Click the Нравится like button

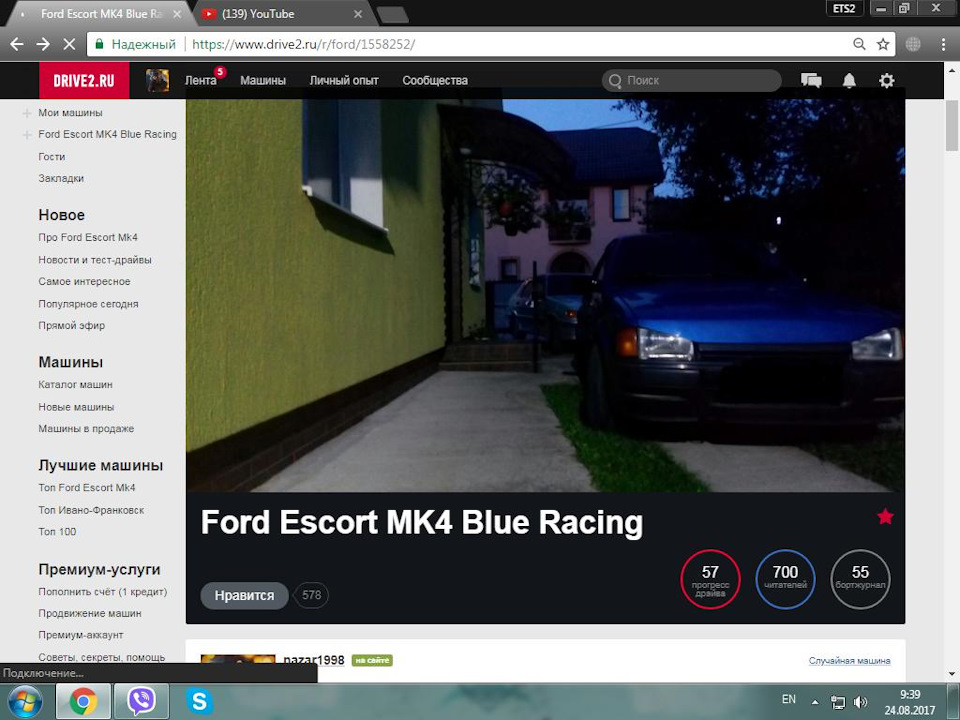(244, 595)
